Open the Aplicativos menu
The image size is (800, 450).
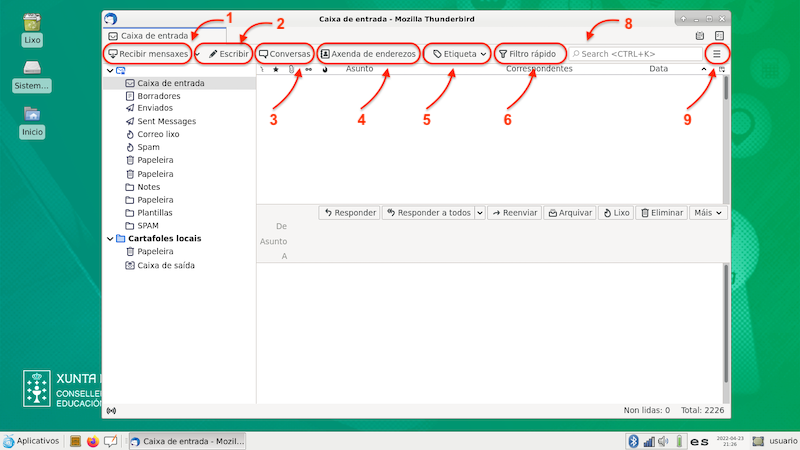31,441
